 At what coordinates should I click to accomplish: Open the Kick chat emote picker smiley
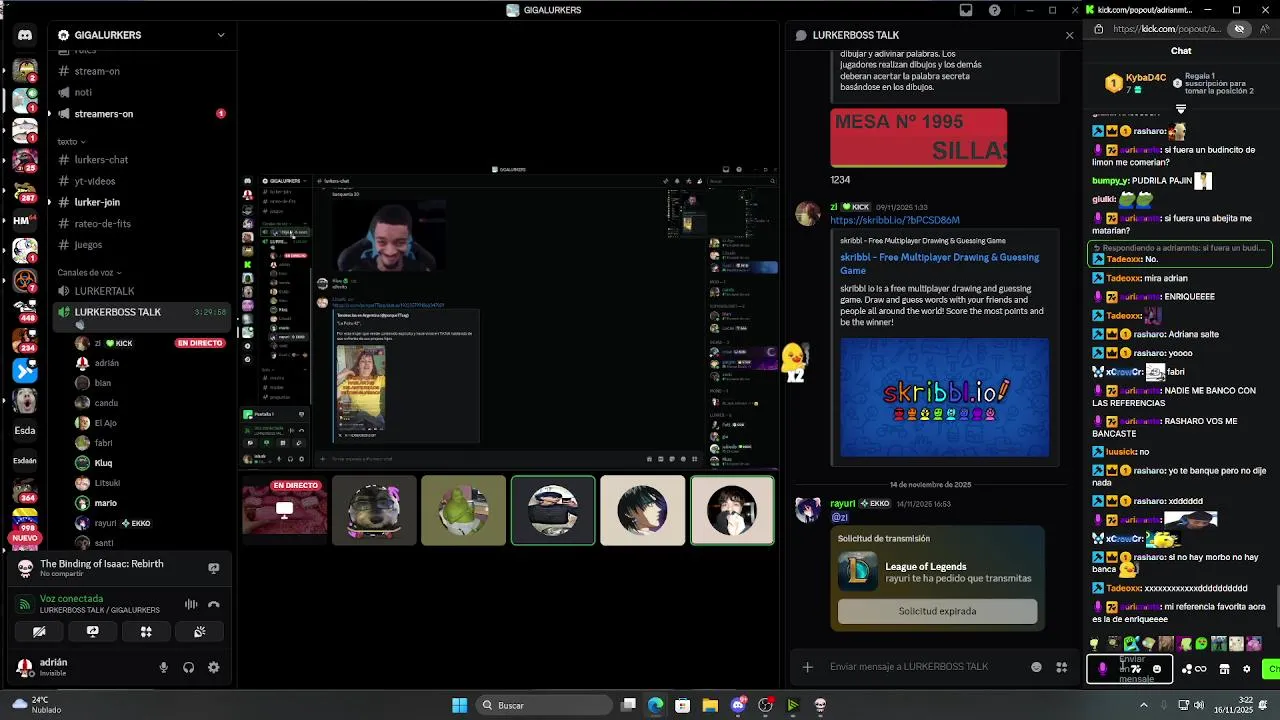pos(1157,669)
